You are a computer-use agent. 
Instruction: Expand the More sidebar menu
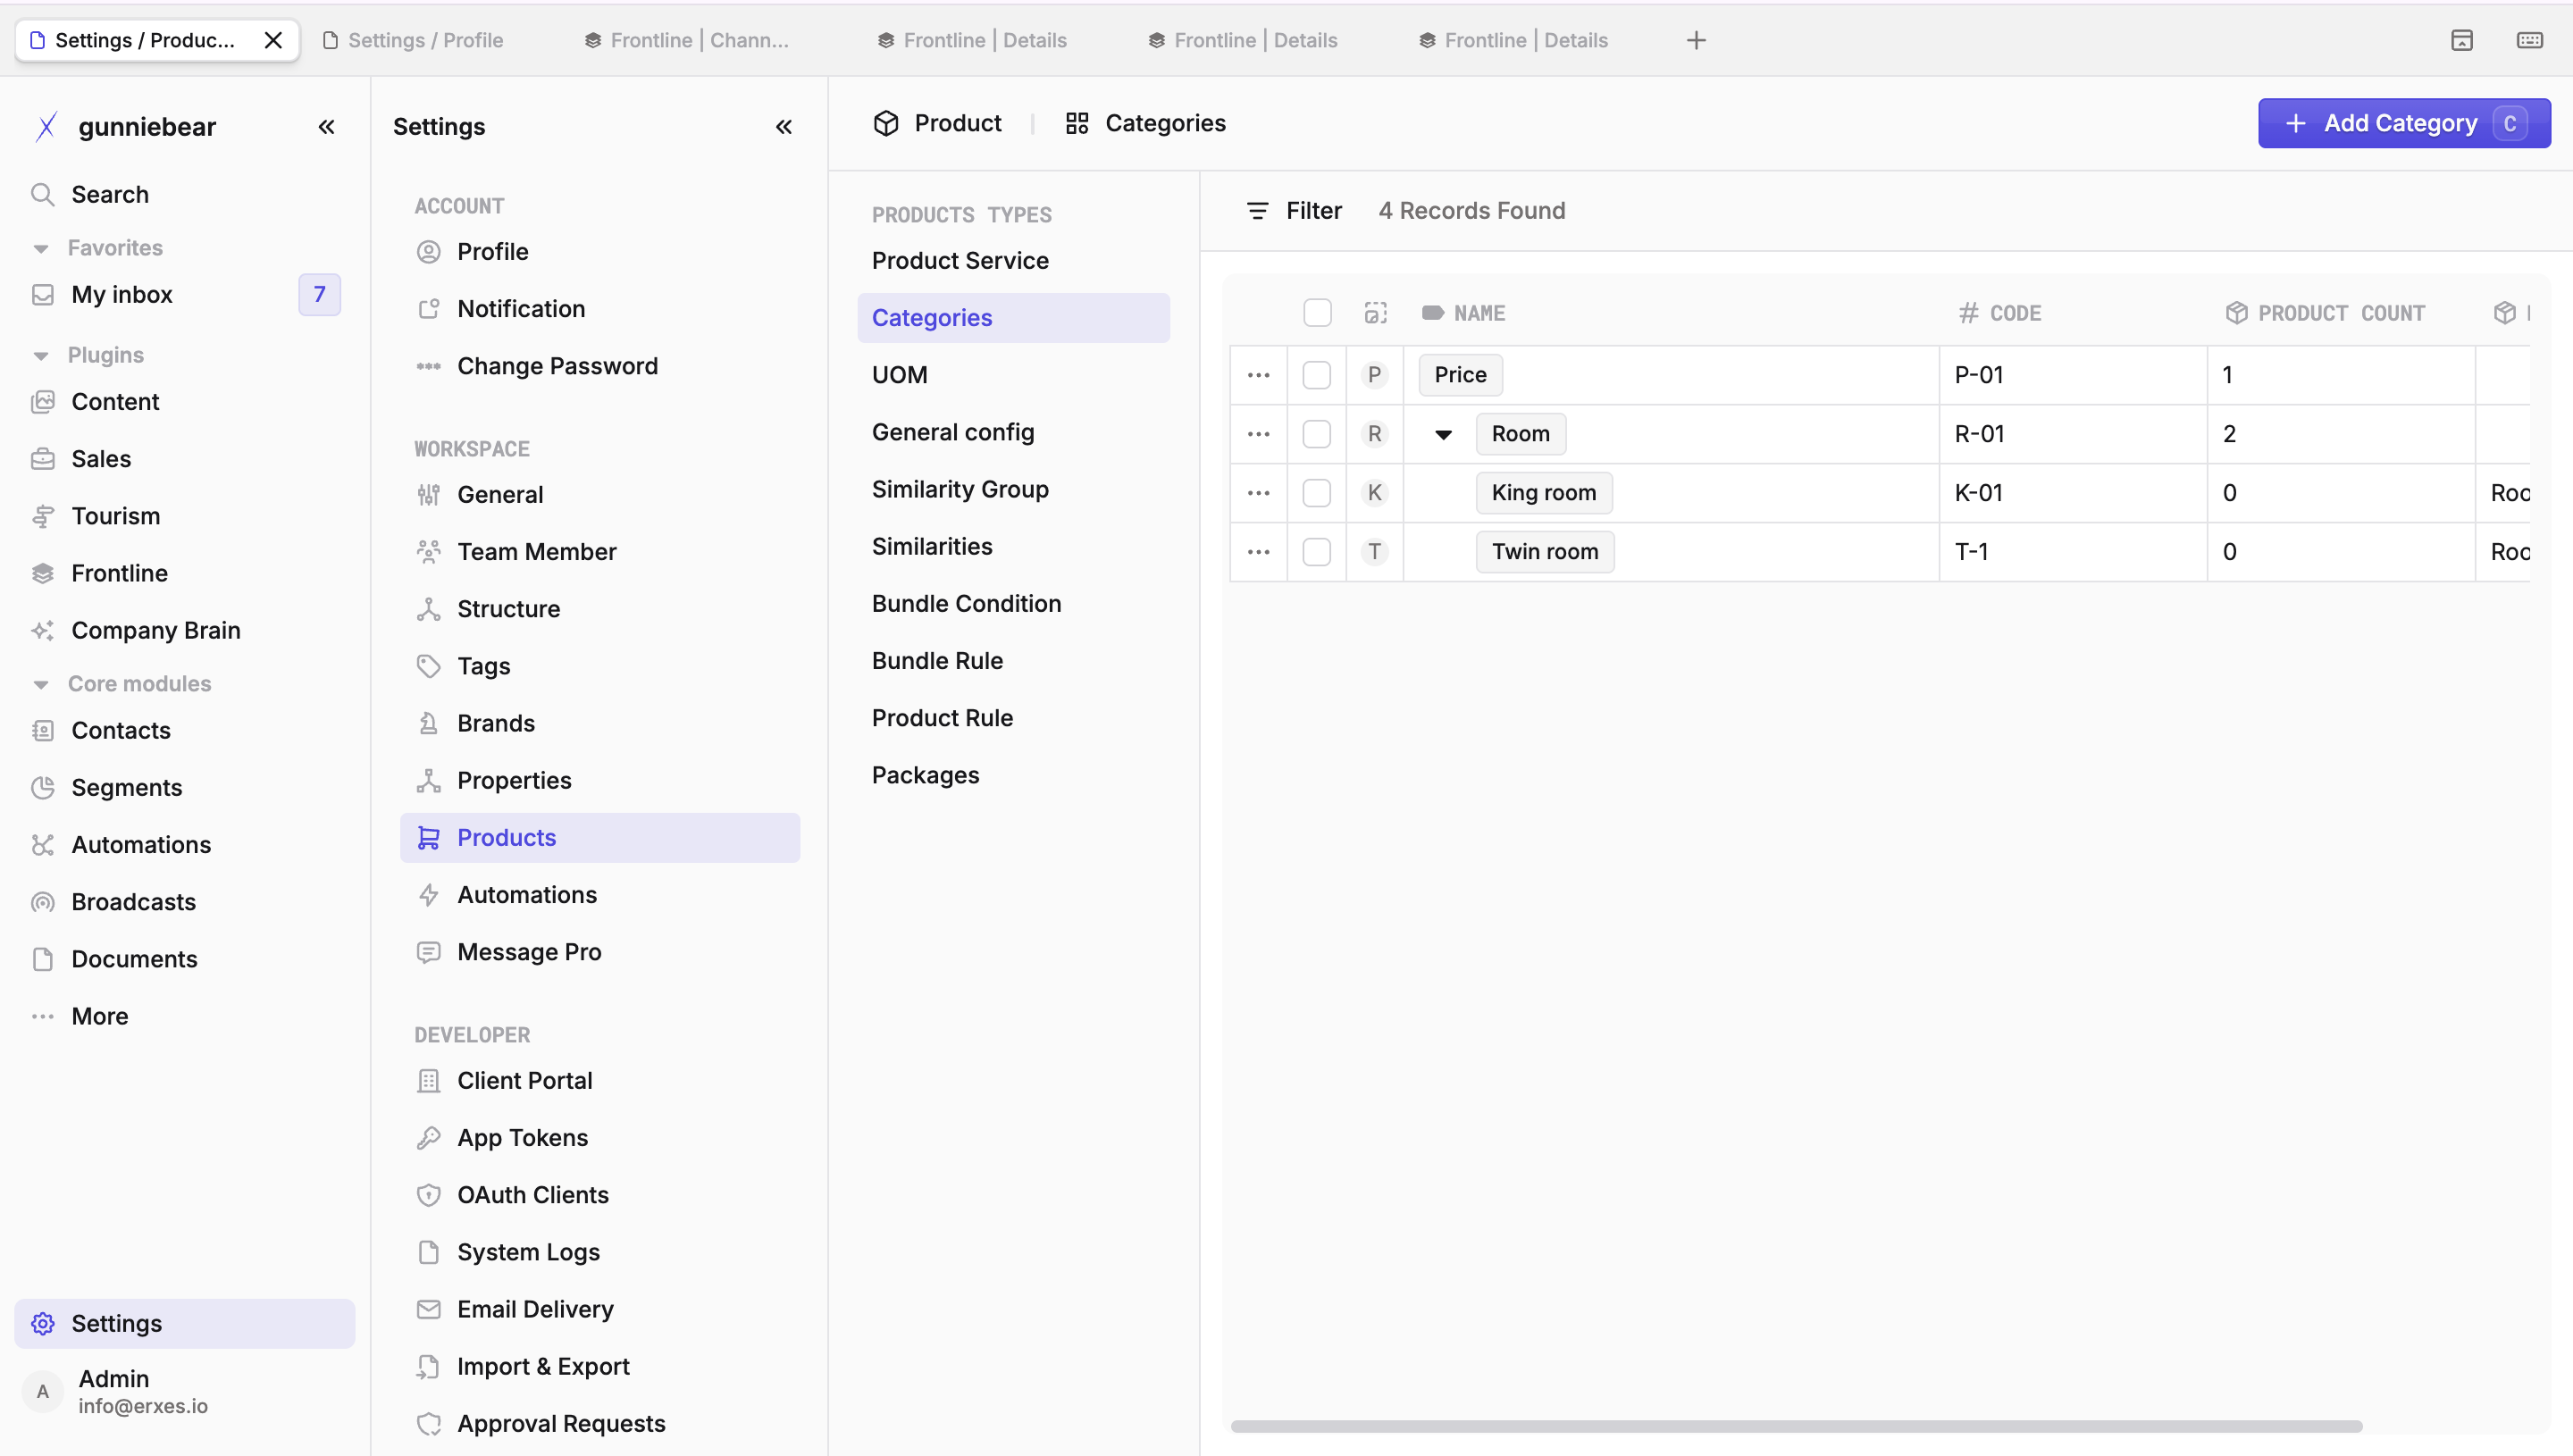(185, 1016)
